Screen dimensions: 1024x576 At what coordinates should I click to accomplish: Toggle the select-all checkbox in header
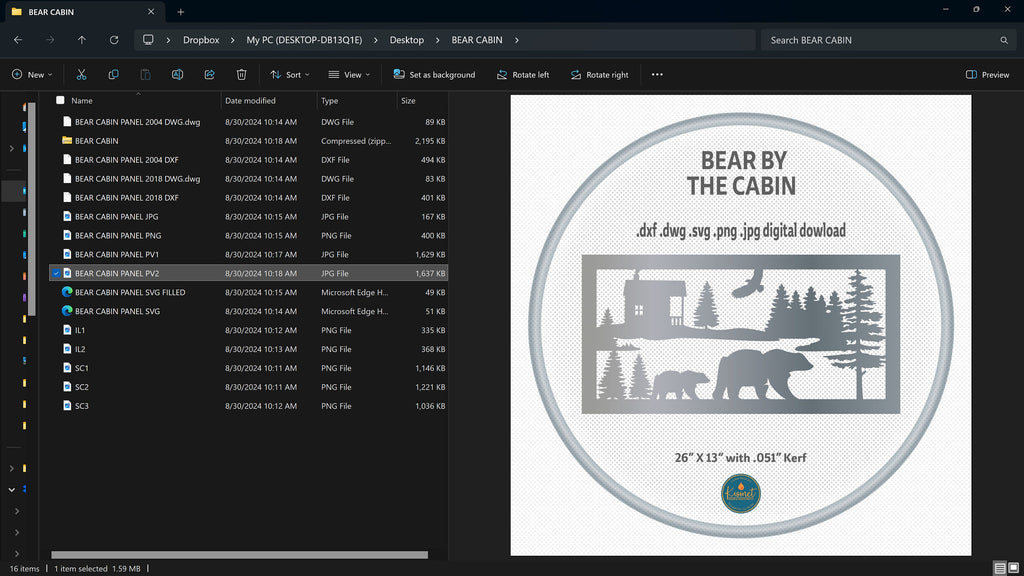point(60,100)
